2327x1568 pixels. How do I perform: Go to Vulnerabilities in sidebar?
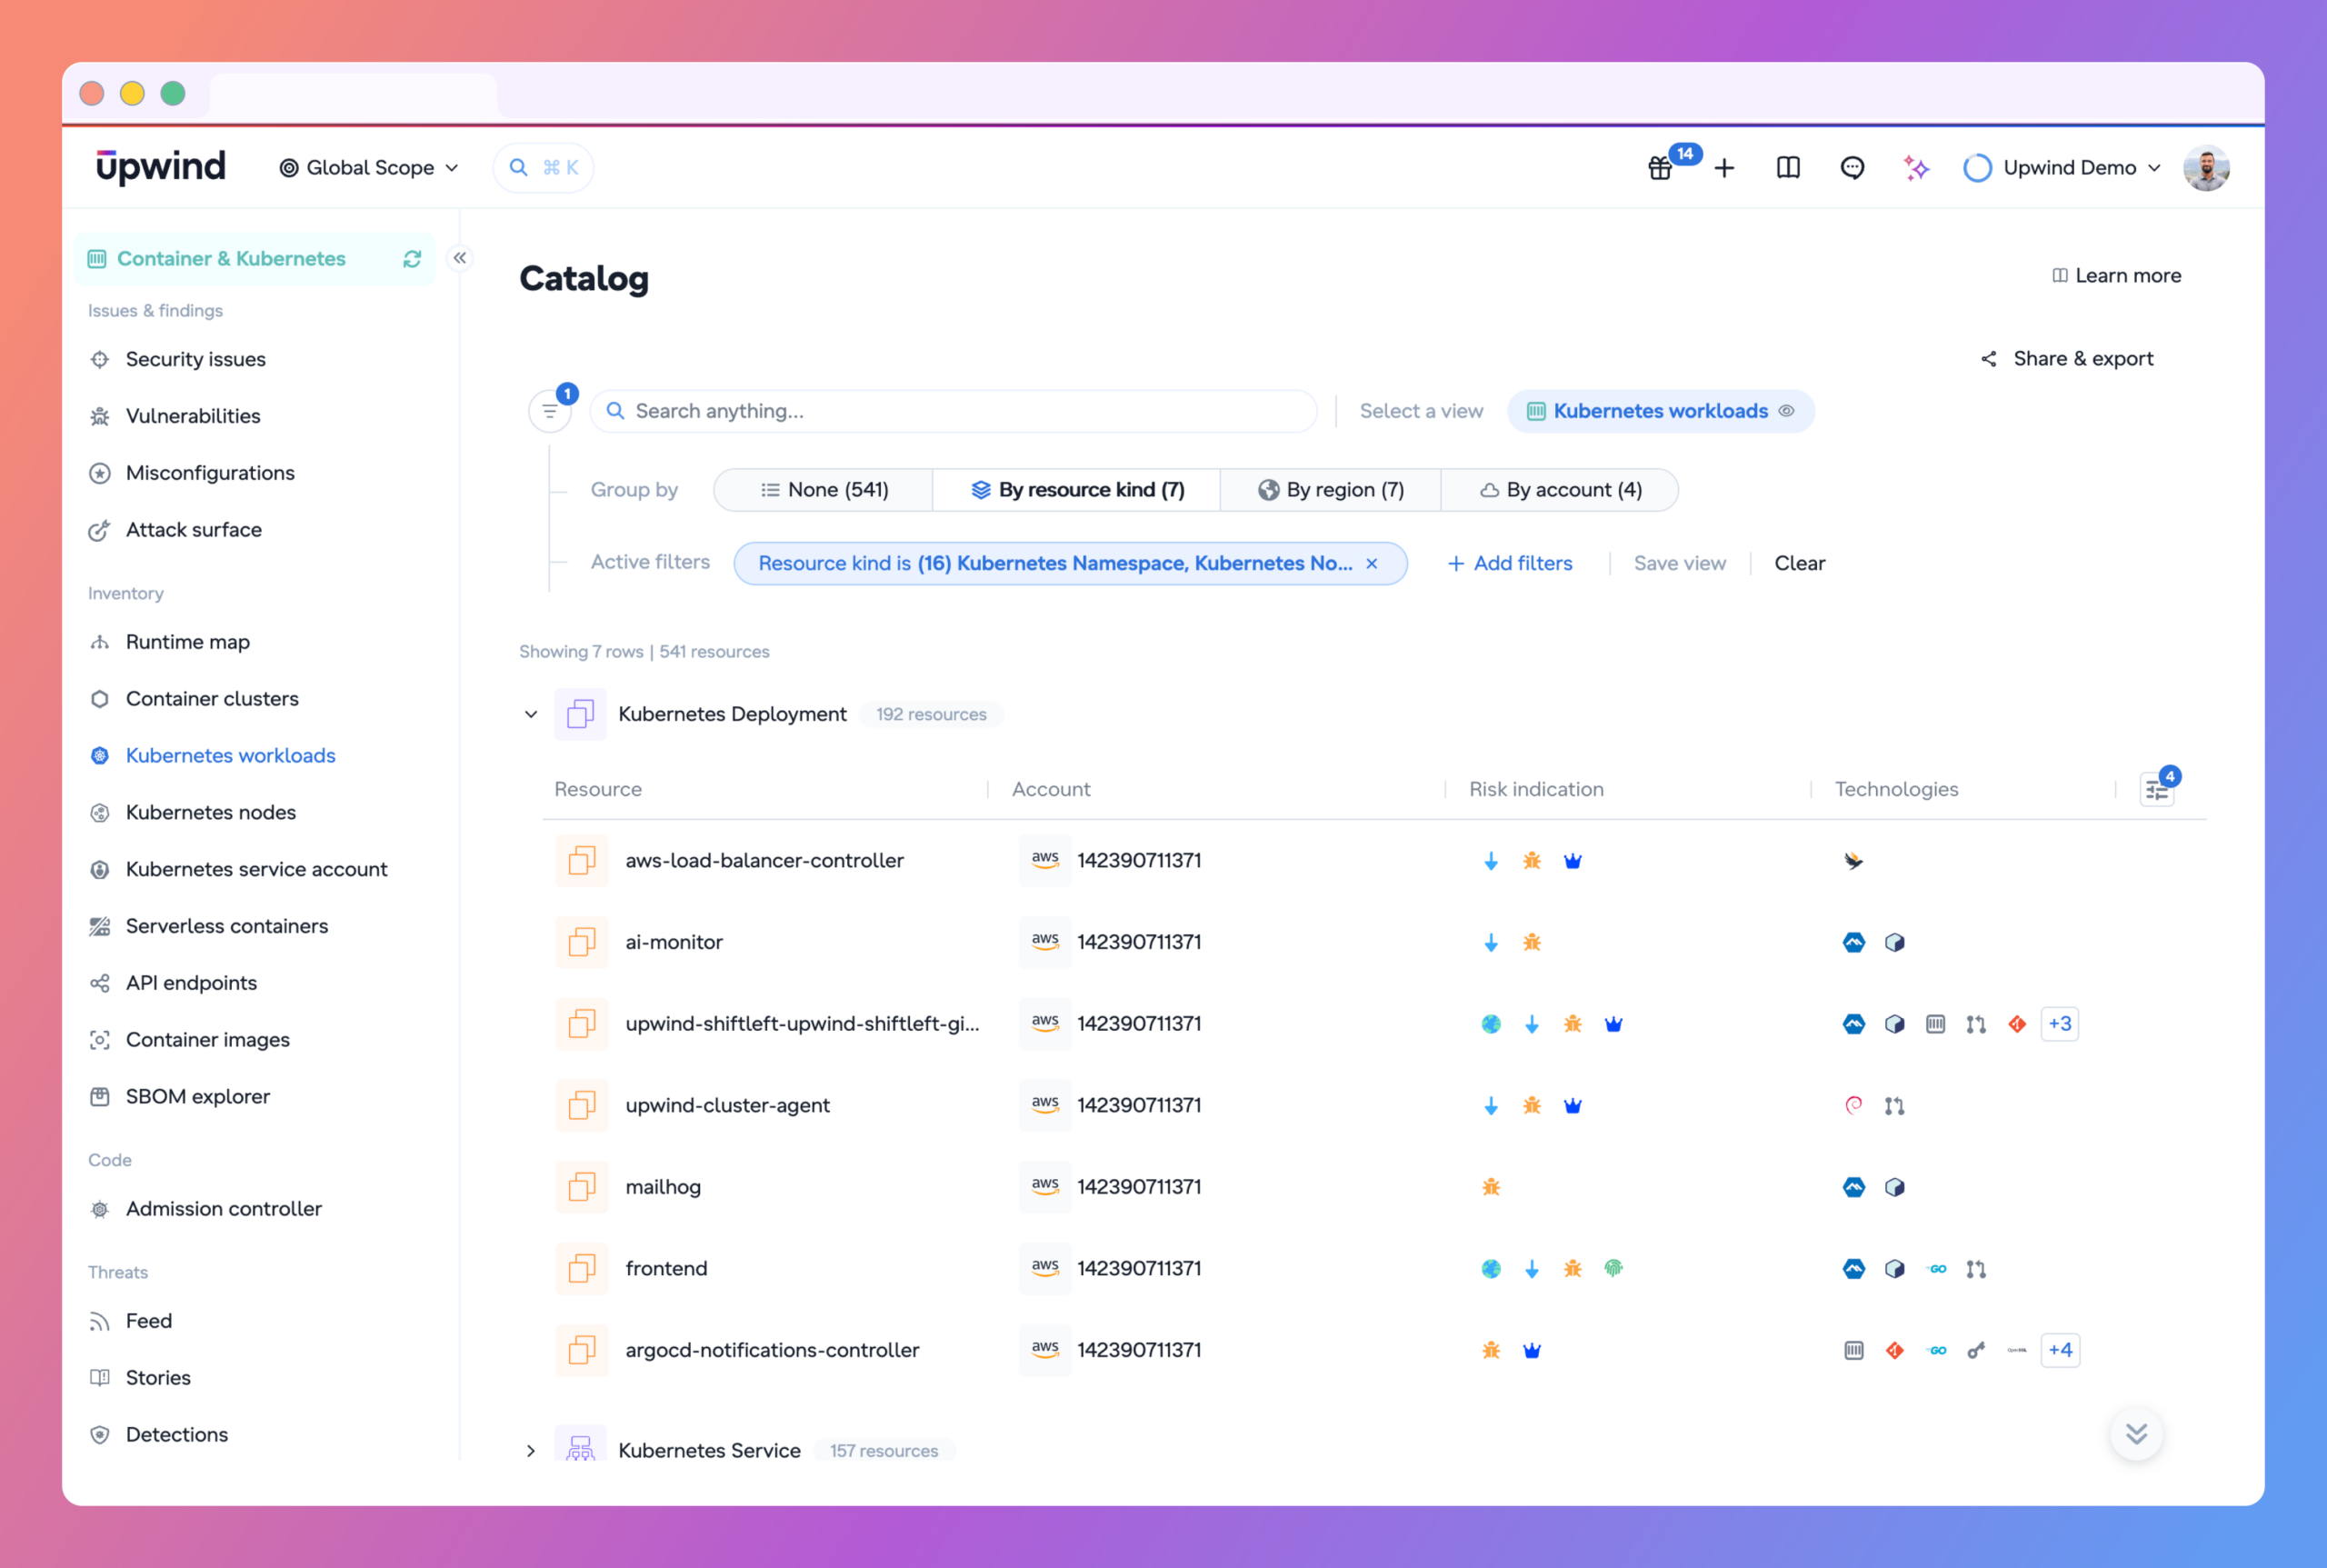click(193, 416)
